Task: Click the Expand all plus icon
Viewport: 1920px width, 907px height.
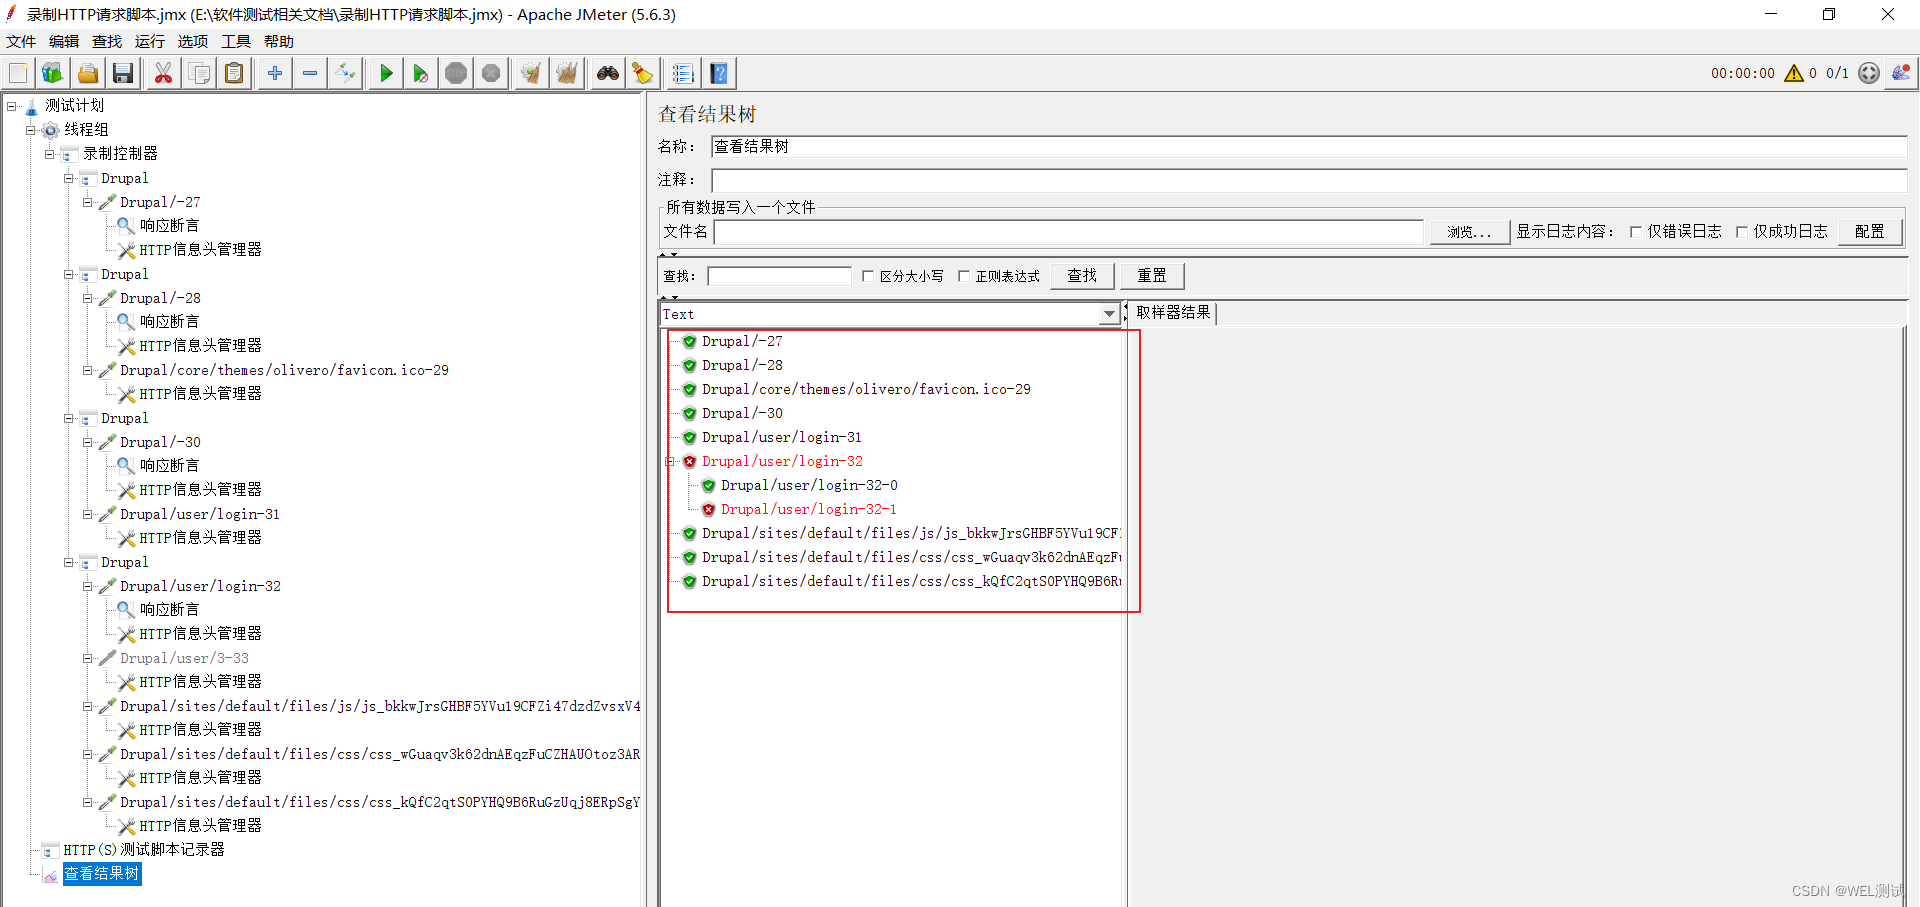Action: click(x=275, y=73)
